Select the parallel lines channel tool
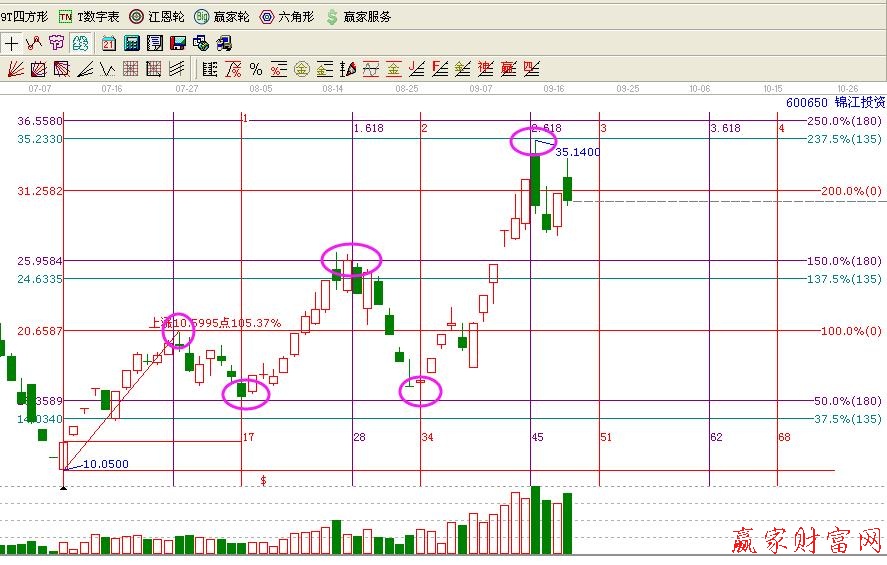This screenshot has height=565, width=887. pos(177,69)
